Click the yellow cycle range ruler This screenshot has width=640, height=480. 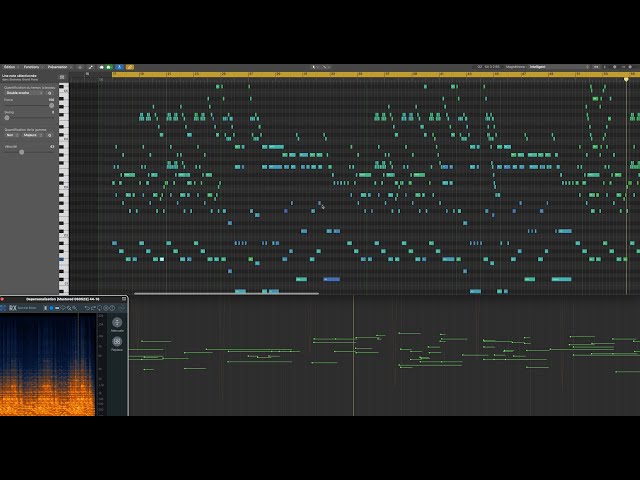tap(376, 74)
